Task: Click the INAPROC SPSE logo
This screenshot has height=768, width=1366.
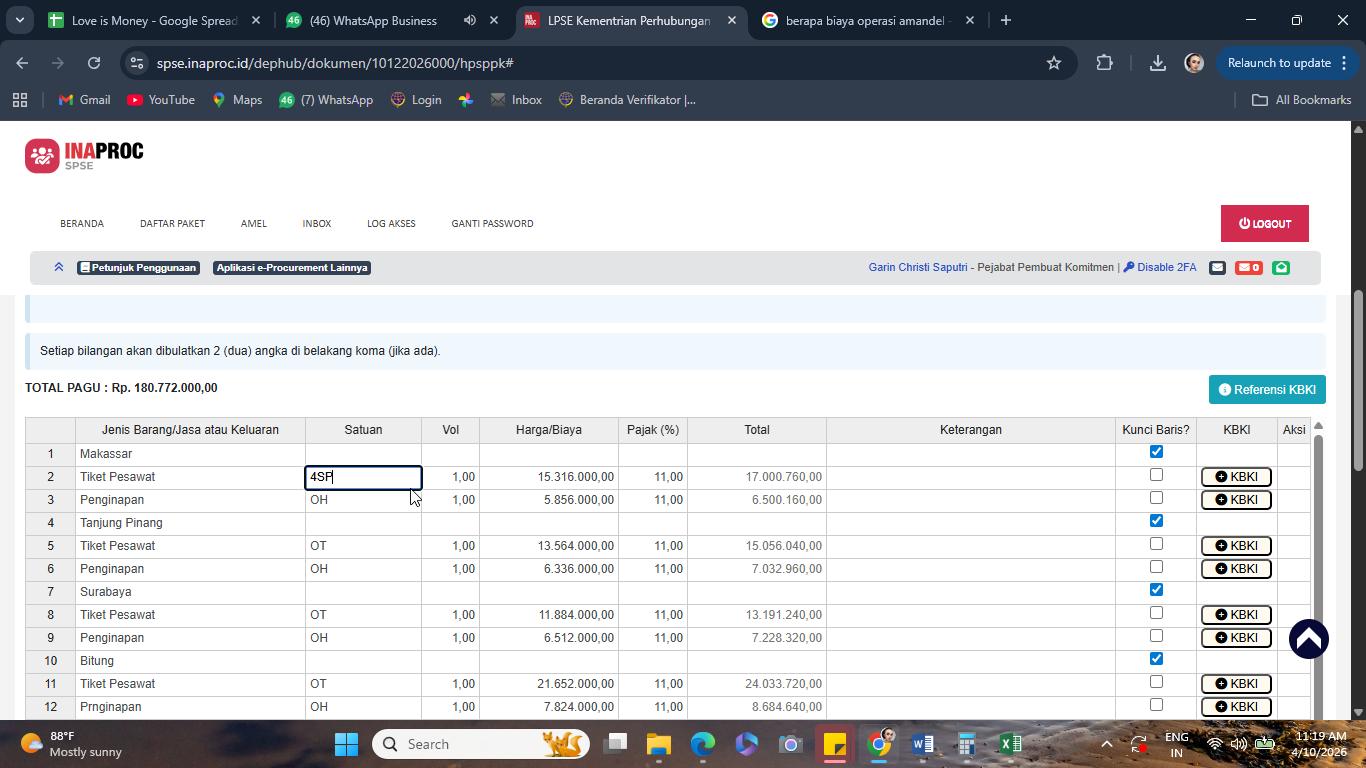Action: [x=84, y=155]
